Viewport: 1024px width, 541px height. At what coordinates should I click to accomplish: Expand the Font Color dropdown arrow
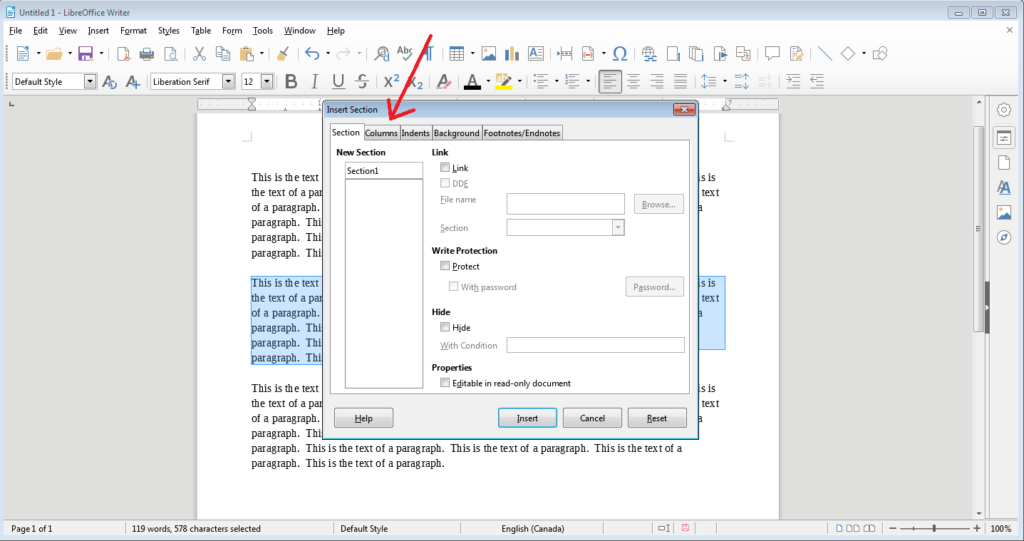[x=488, y=82]
